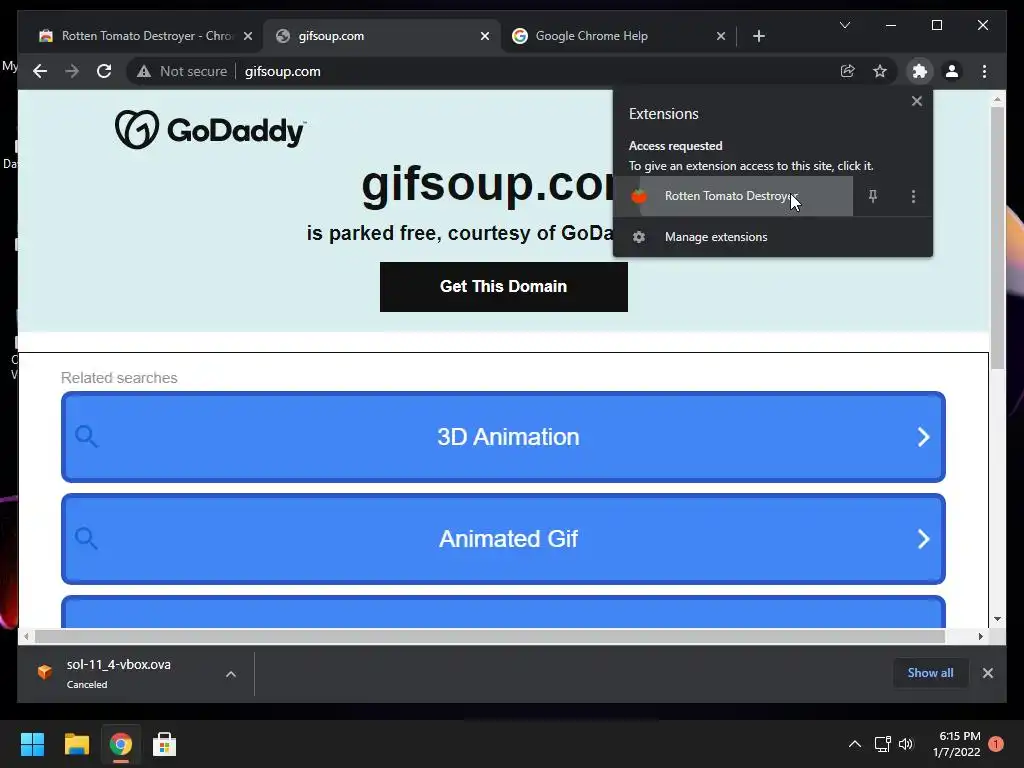Close the Google Chrome Help tab
Image resolution: width=1024 pixels, height=768 pixels.
pos(720,36)
